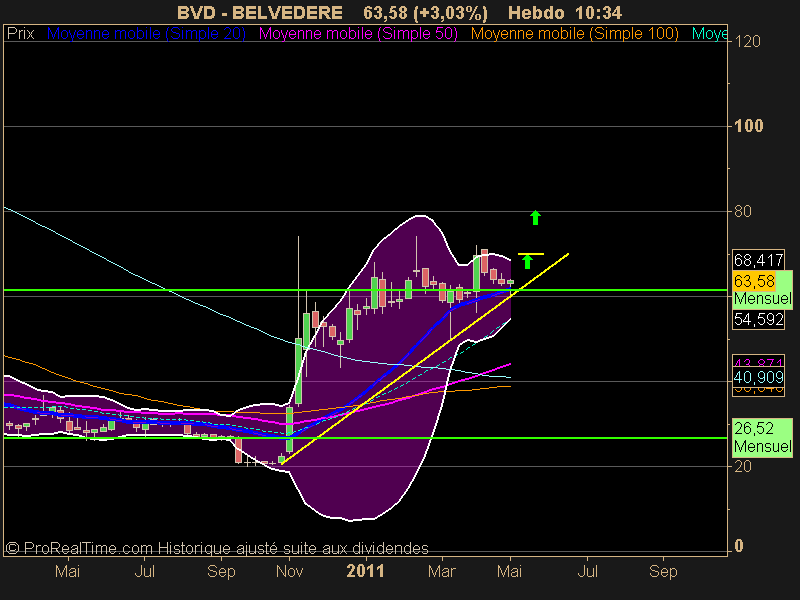The image size is (800, 600).
Task: Click the cyan 40,909 price label
Action: pyautogui.click(x=758, y=377)
